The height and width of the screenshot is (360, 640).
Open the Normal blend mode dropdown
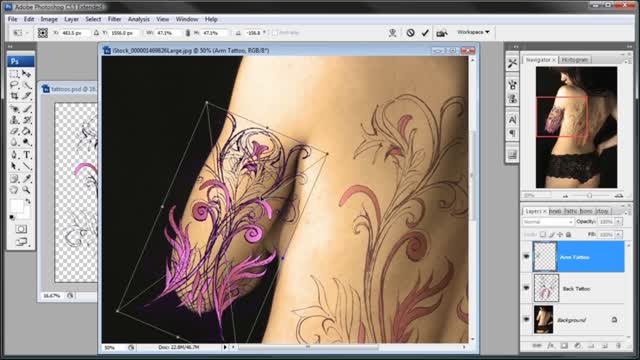click(x=548, y=222)
